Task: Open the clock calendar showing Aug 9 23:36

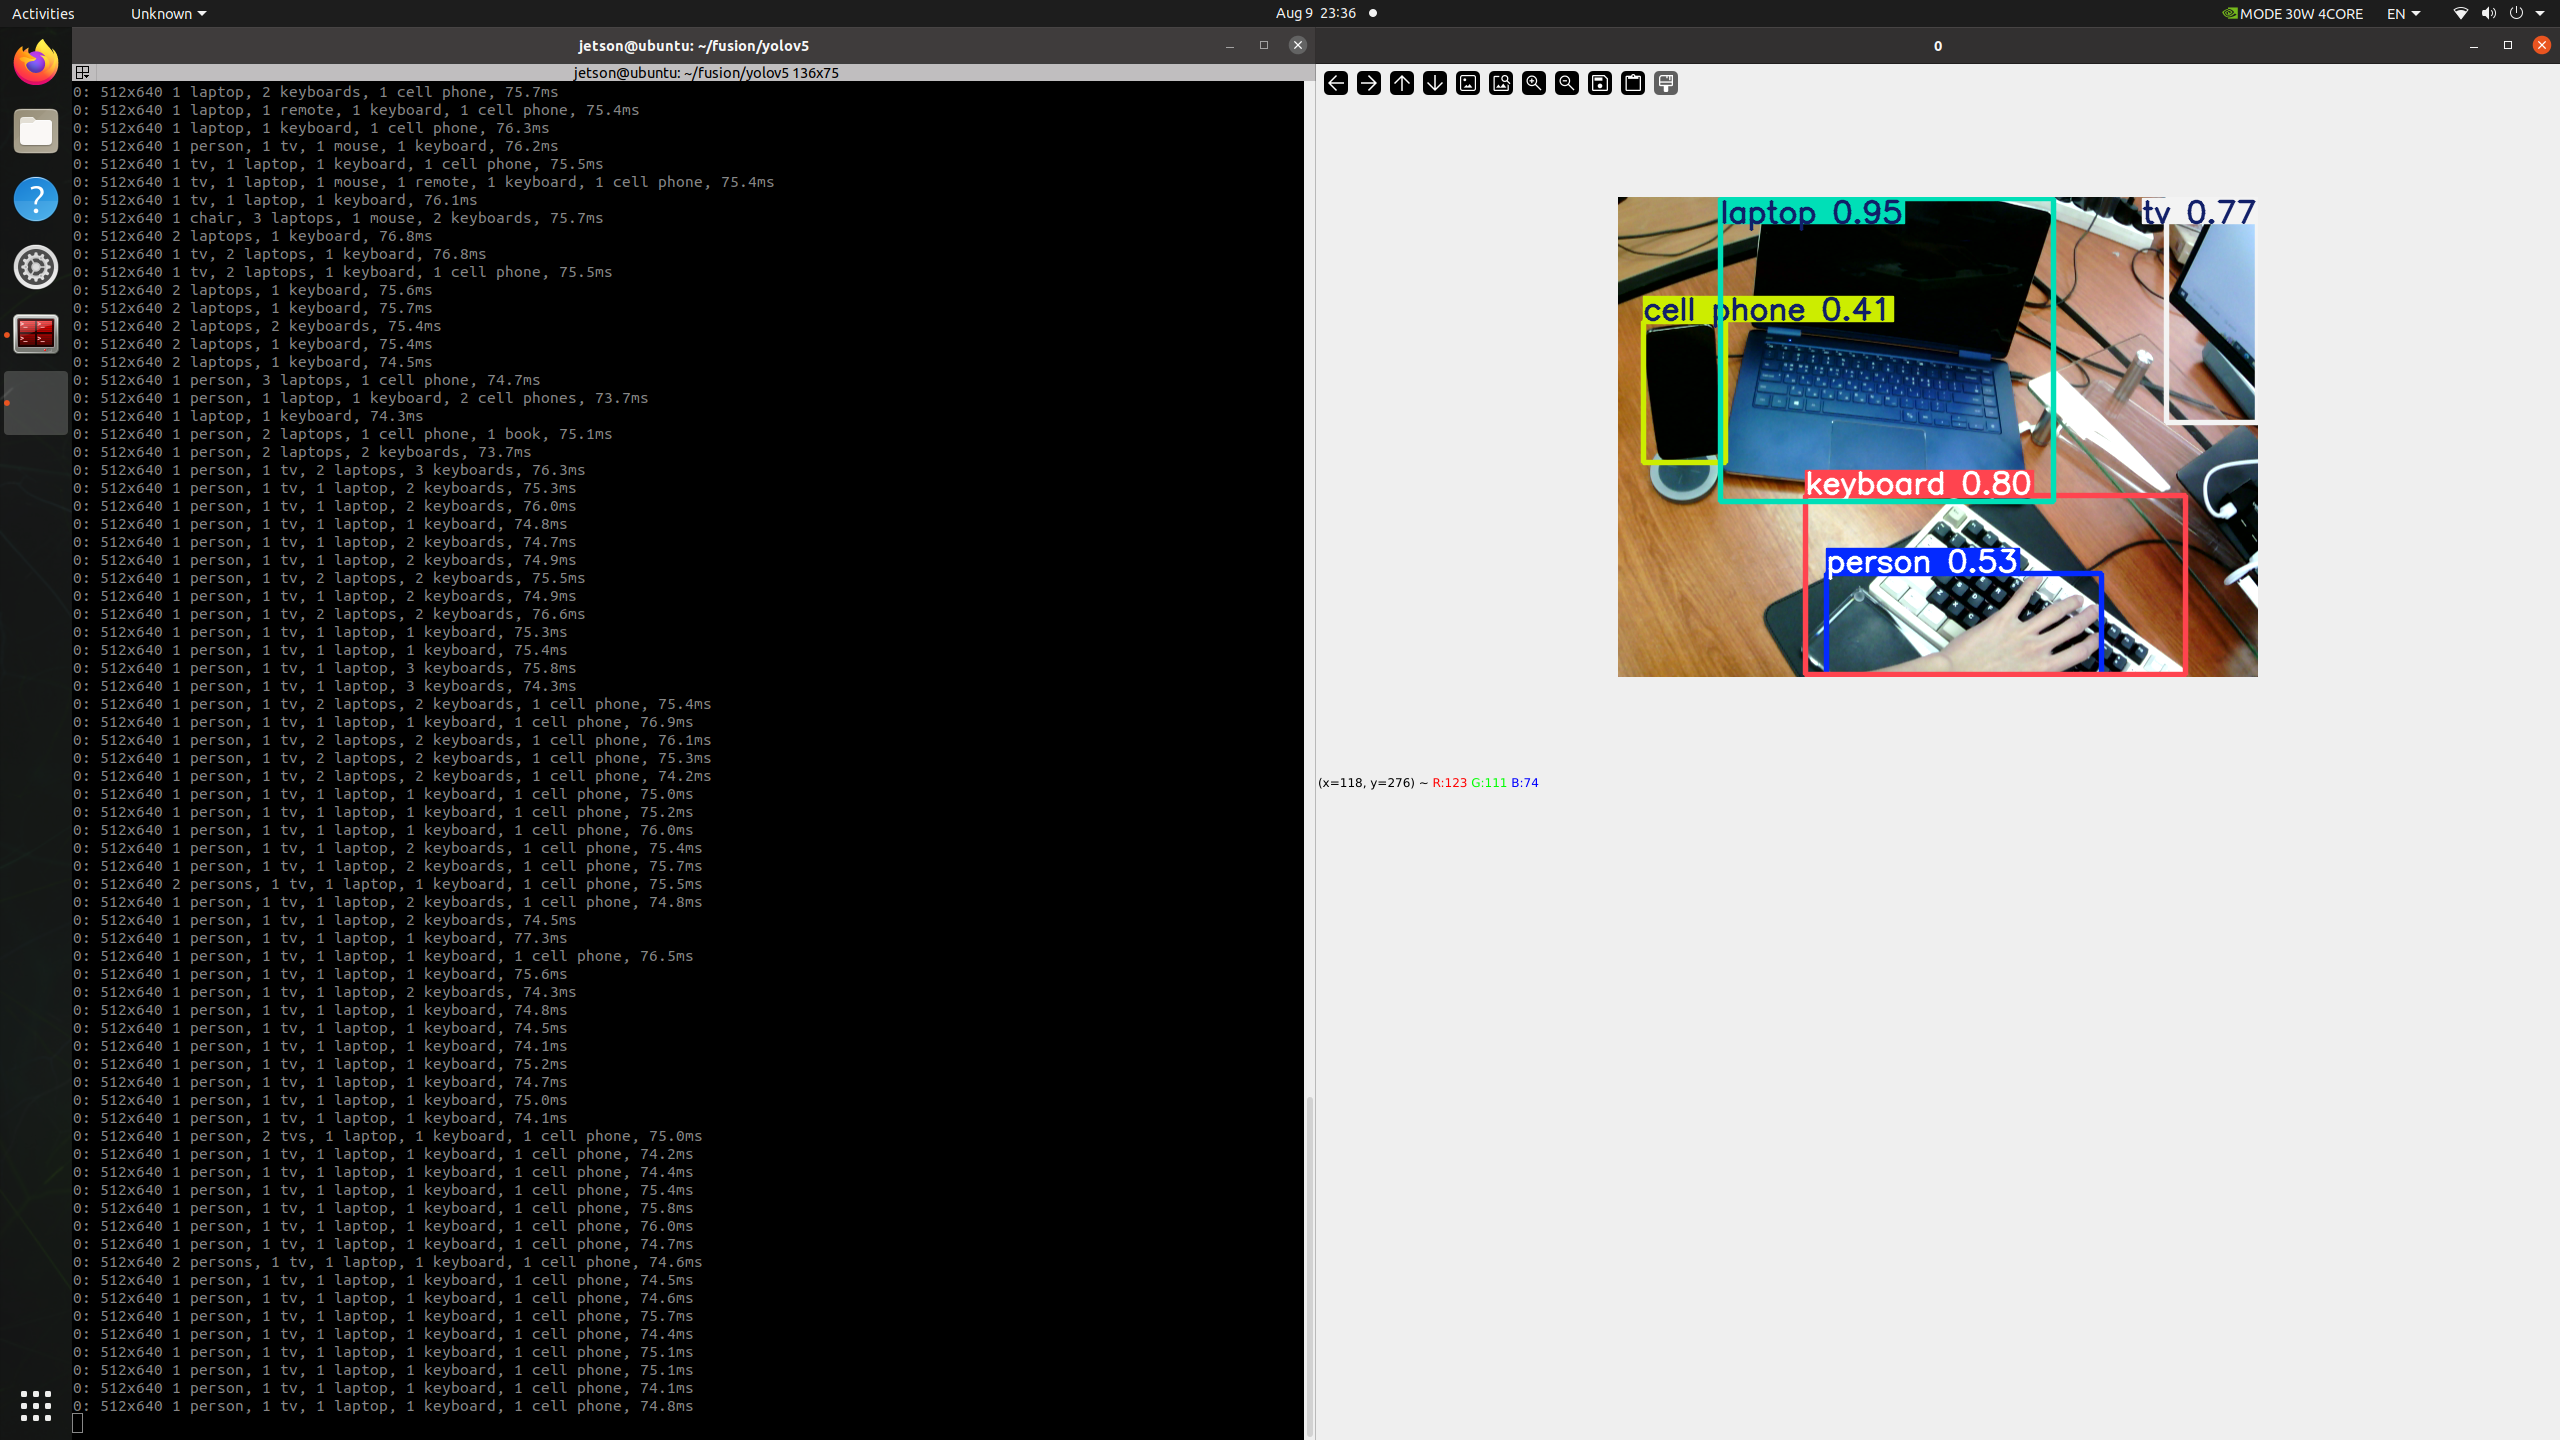Action: pyautogui.click(x=1315, y=13)
